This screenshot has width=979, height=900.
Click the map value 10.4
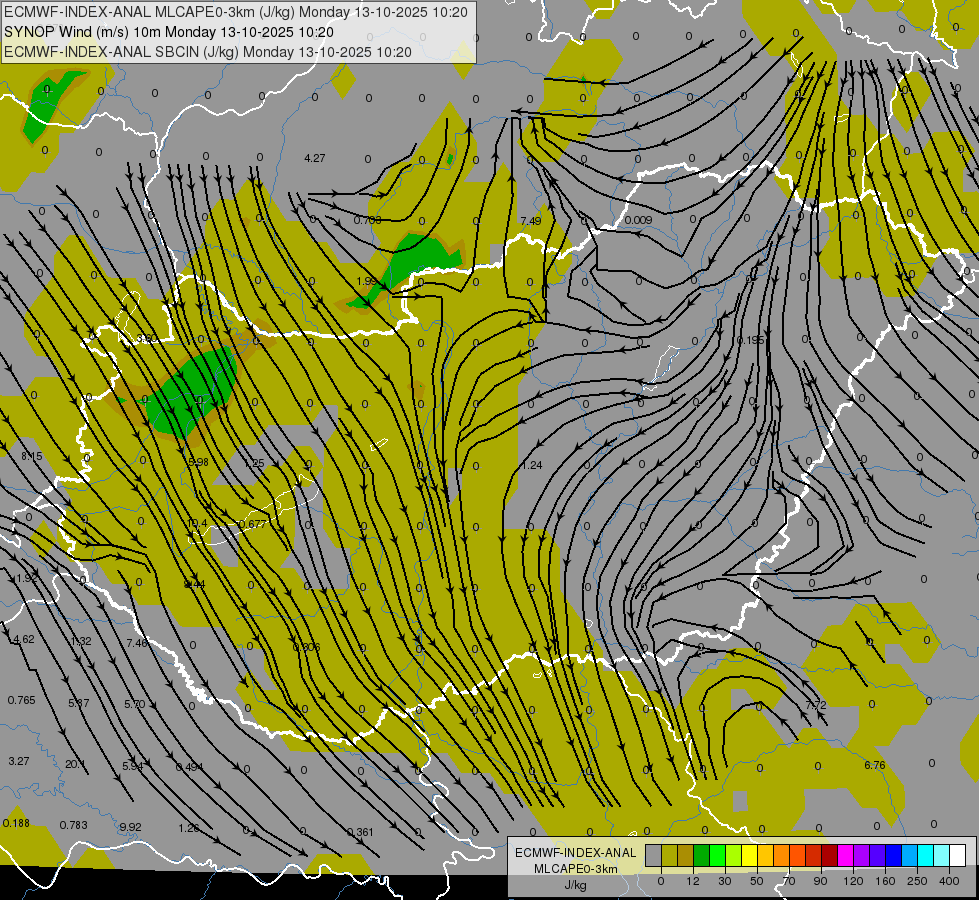click(197, 523)
